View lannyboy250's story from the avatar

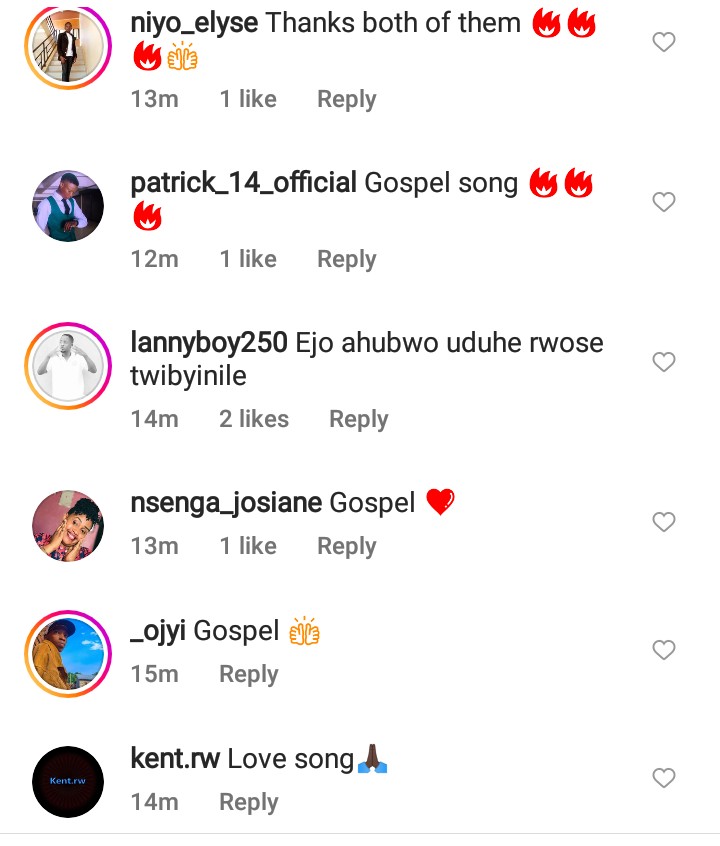pyautogui.click(x=68, y=366)
